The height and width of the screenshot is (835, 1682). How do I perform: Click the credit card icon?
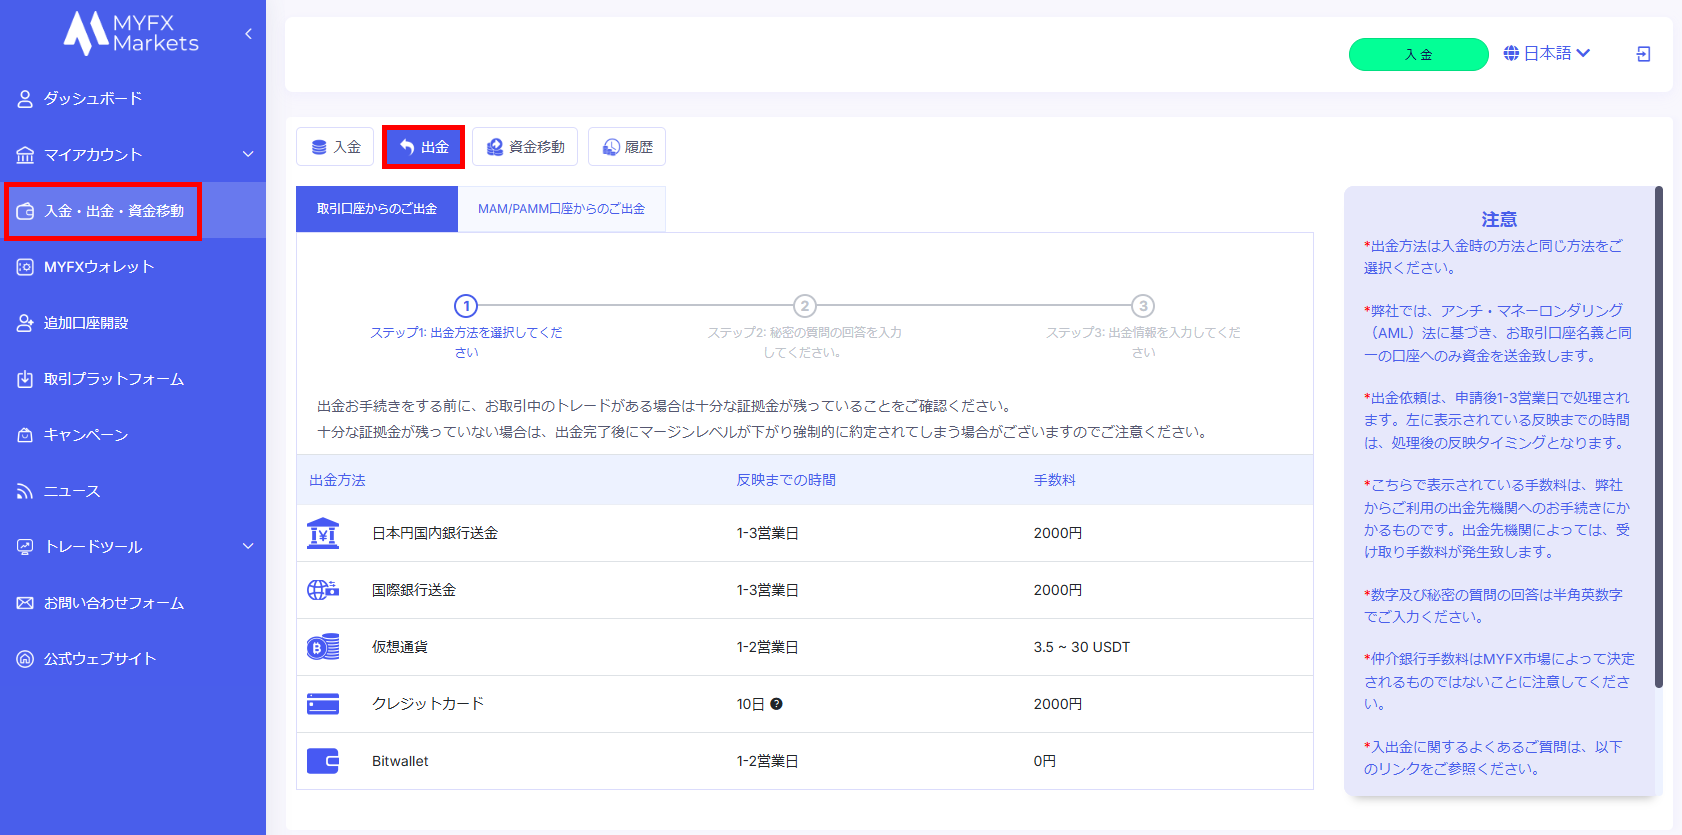click(323, 704)
